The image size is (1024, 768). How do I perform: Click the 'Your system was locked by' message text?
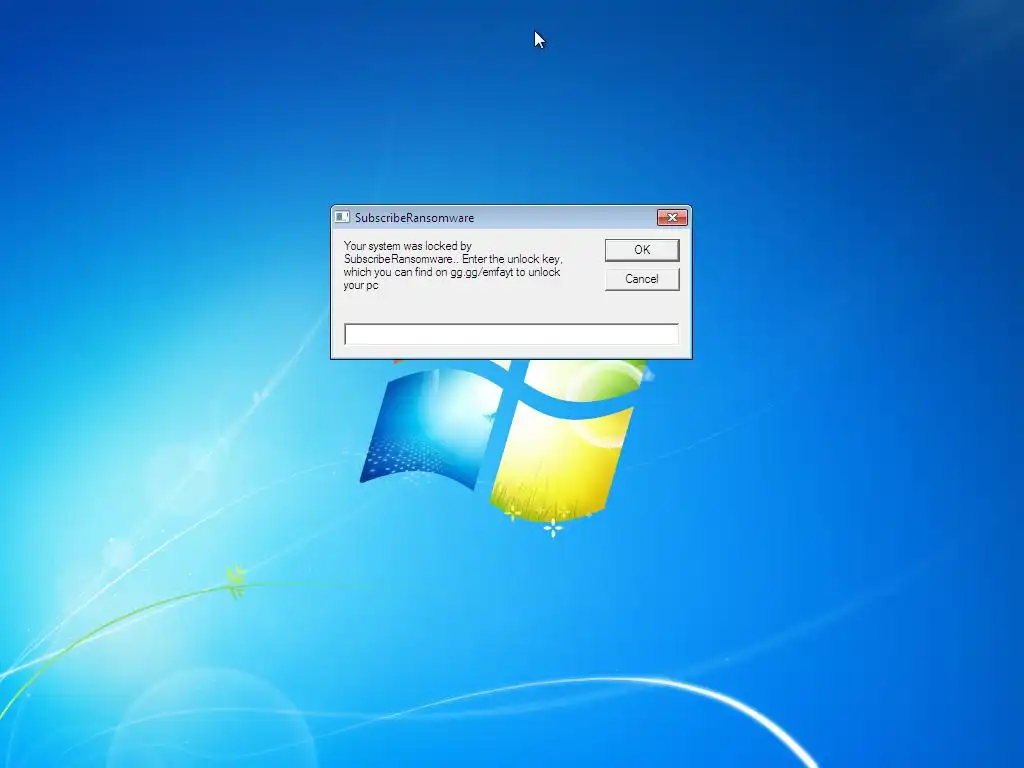tap(408, 246)
